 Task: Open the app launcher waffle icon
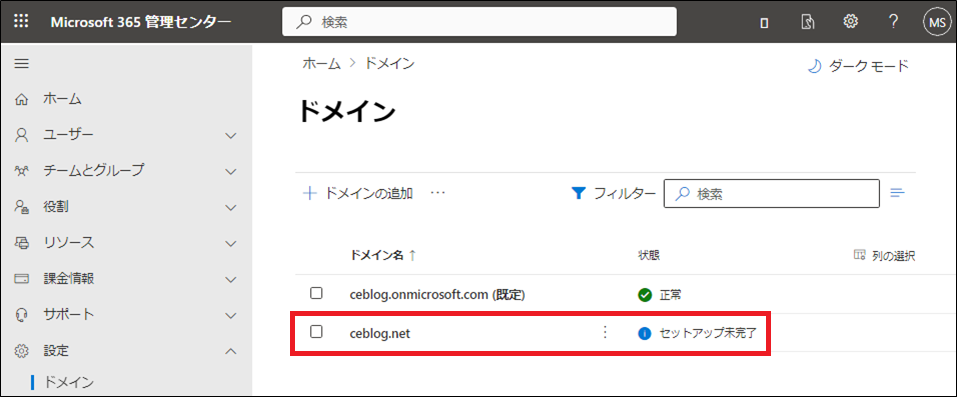(21, 22)
